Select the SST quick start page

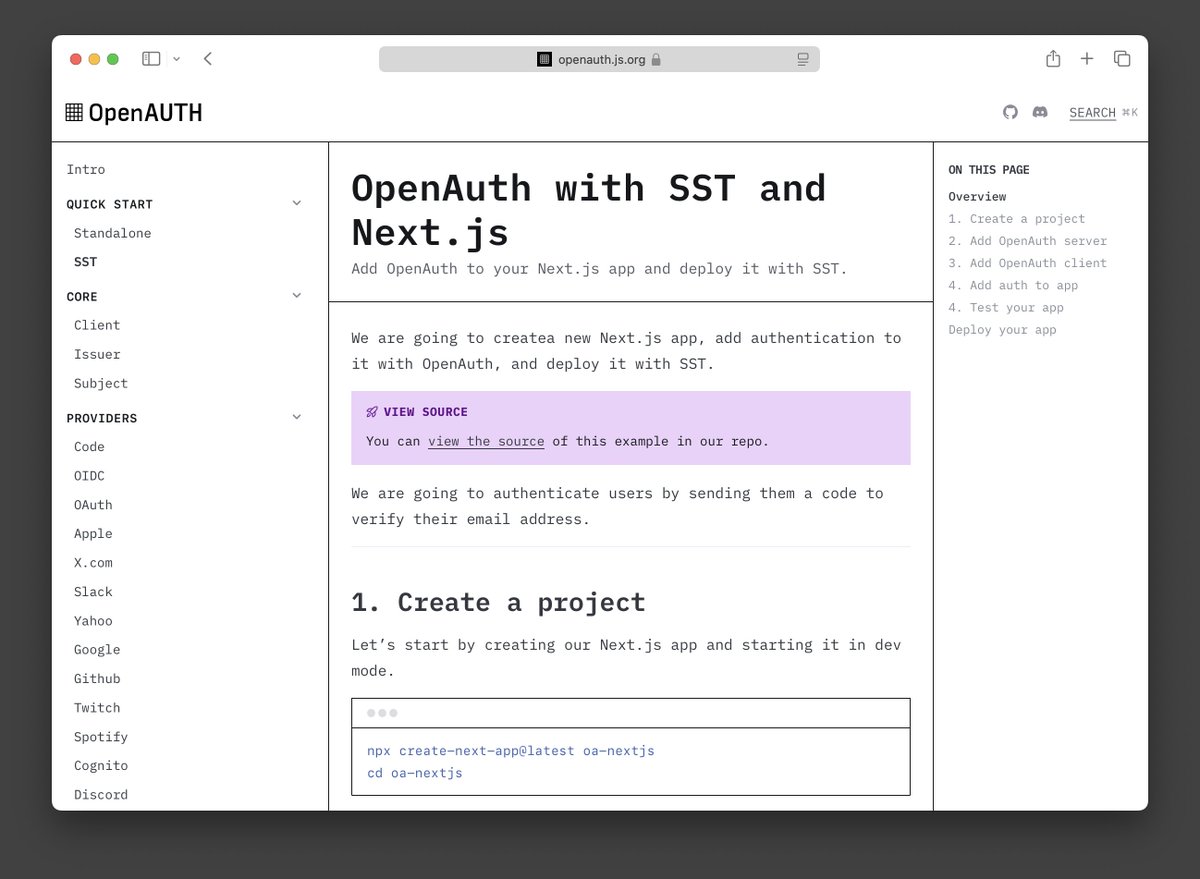tap(86, 262)
